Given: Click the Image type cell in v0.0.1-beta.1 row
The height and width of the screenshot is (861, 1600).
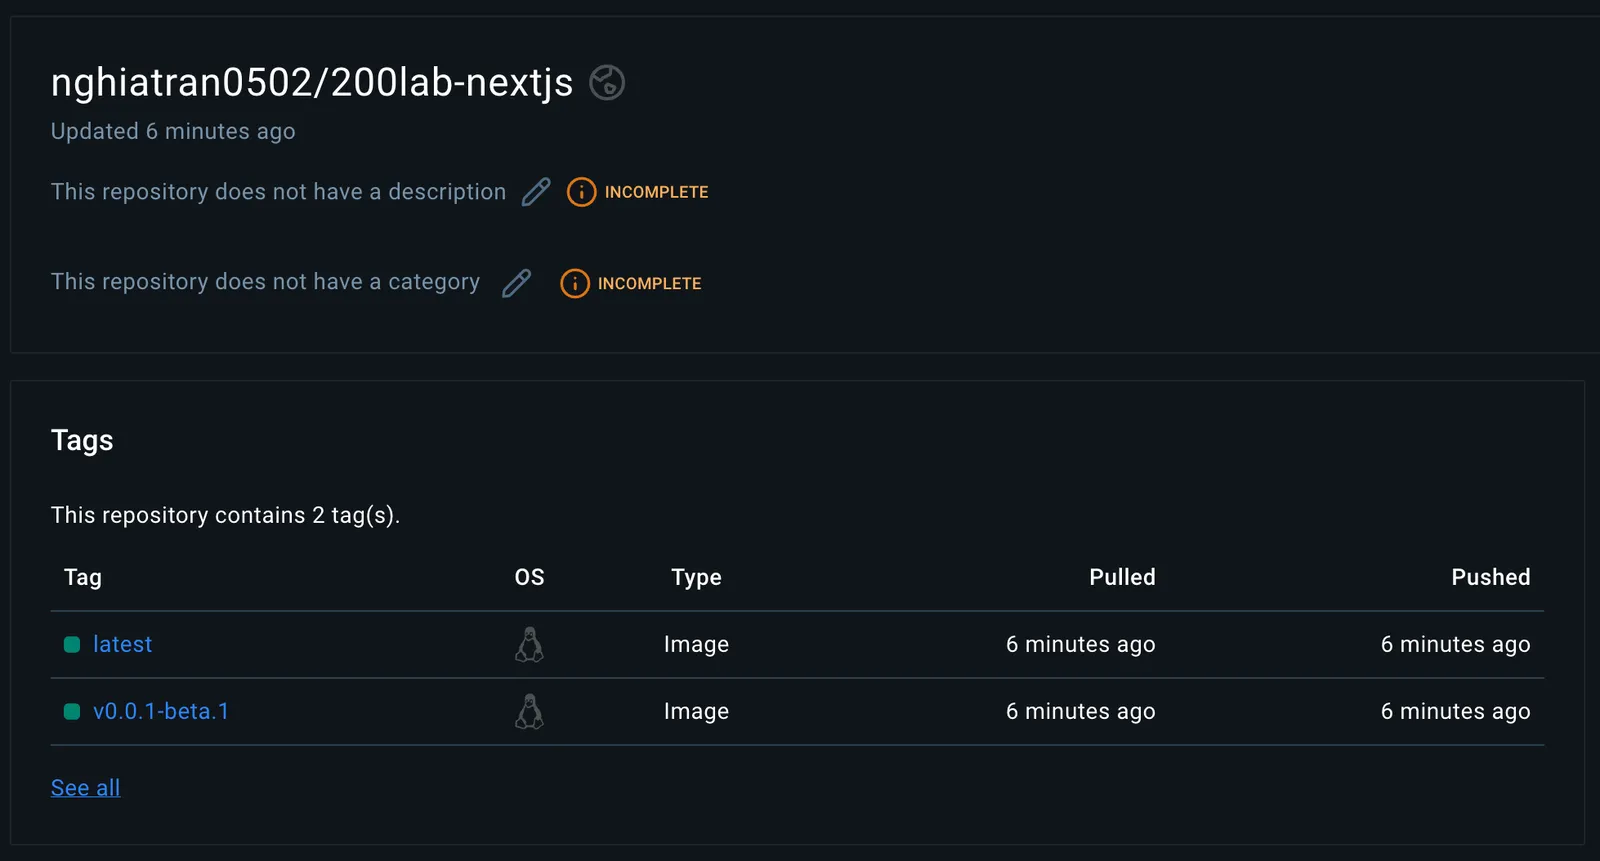Looking at the screenshot, I should coord(696,711).
